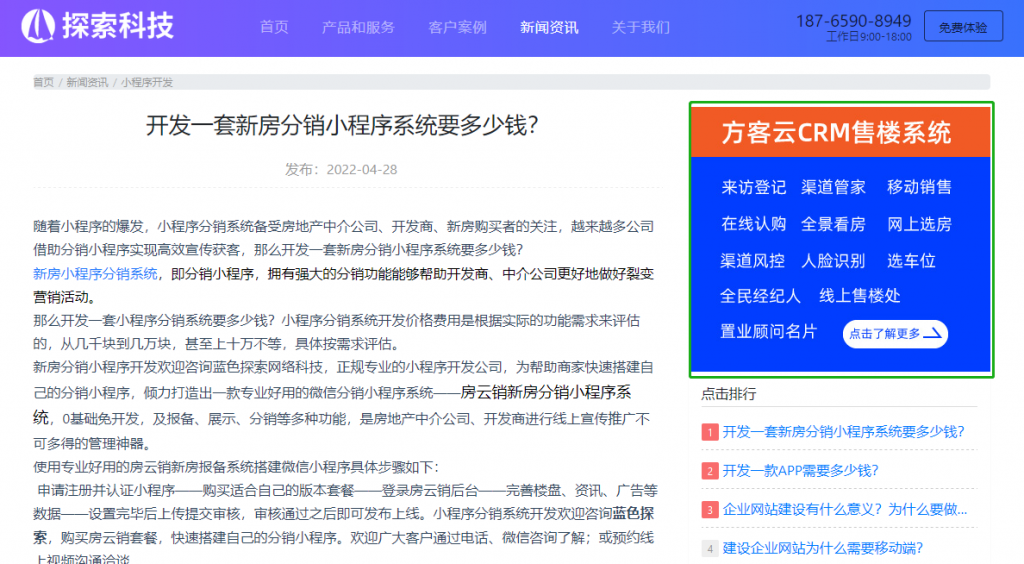Open the 新房小程序分销系统 hyperlink in the article

point(95,274)
